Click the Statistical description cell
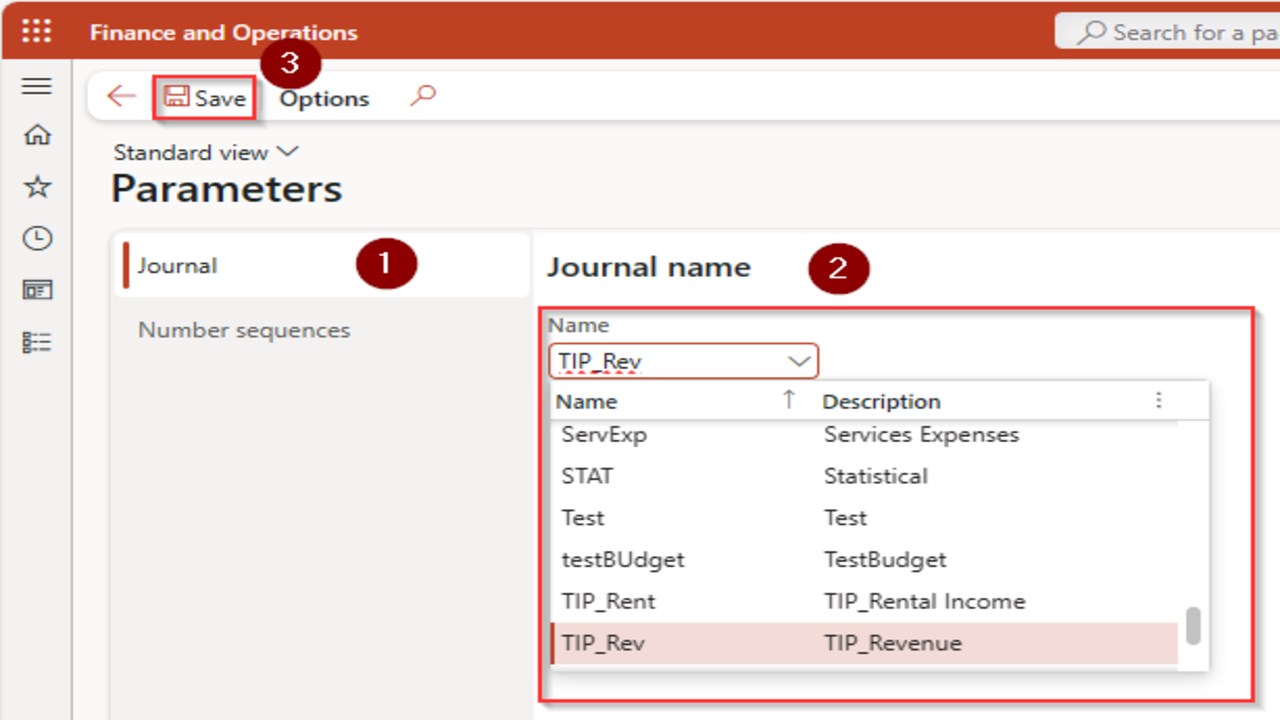Screen dimensions: 1280x720 point(876,476)
